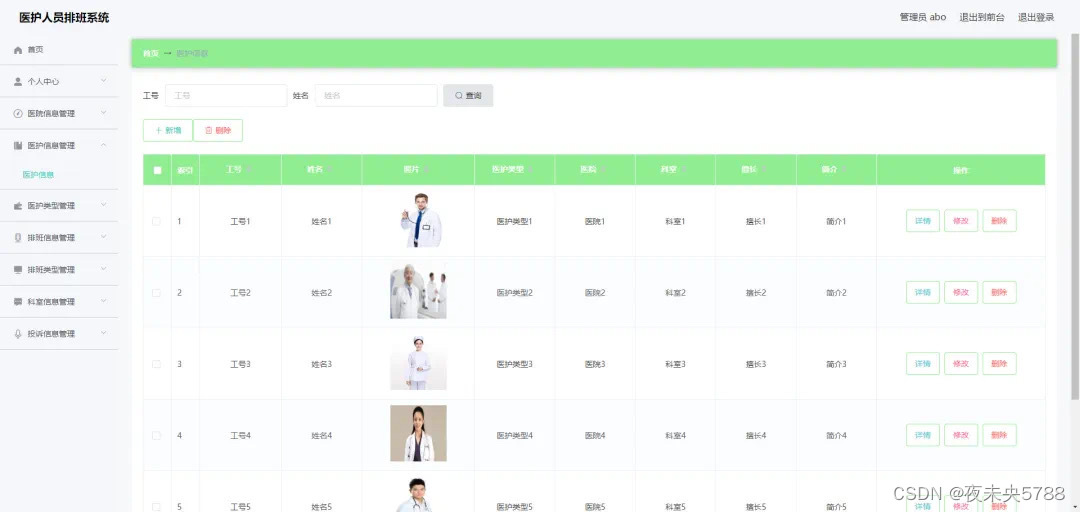1080x512 pixels.
Task: Click the 删除 button for row 姓名3
Action: click(x=999, y=364)
